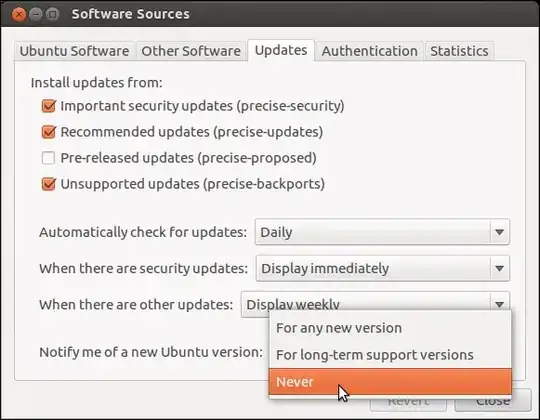The image size is (540, 420).
Task: Click the Daily combo box arrow
Action: click(499, 232)
